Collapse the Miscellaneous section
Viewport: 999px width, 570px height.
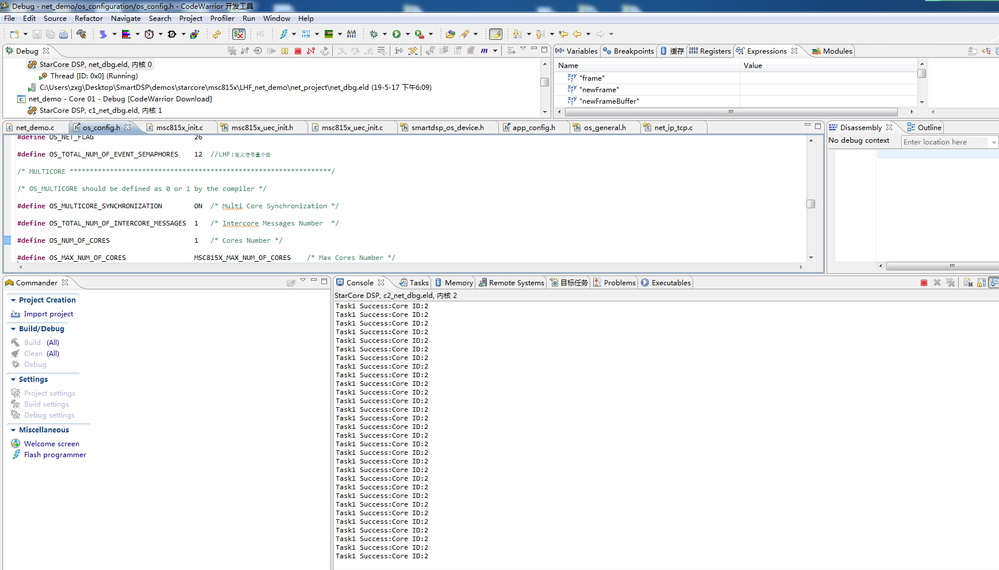13,430
